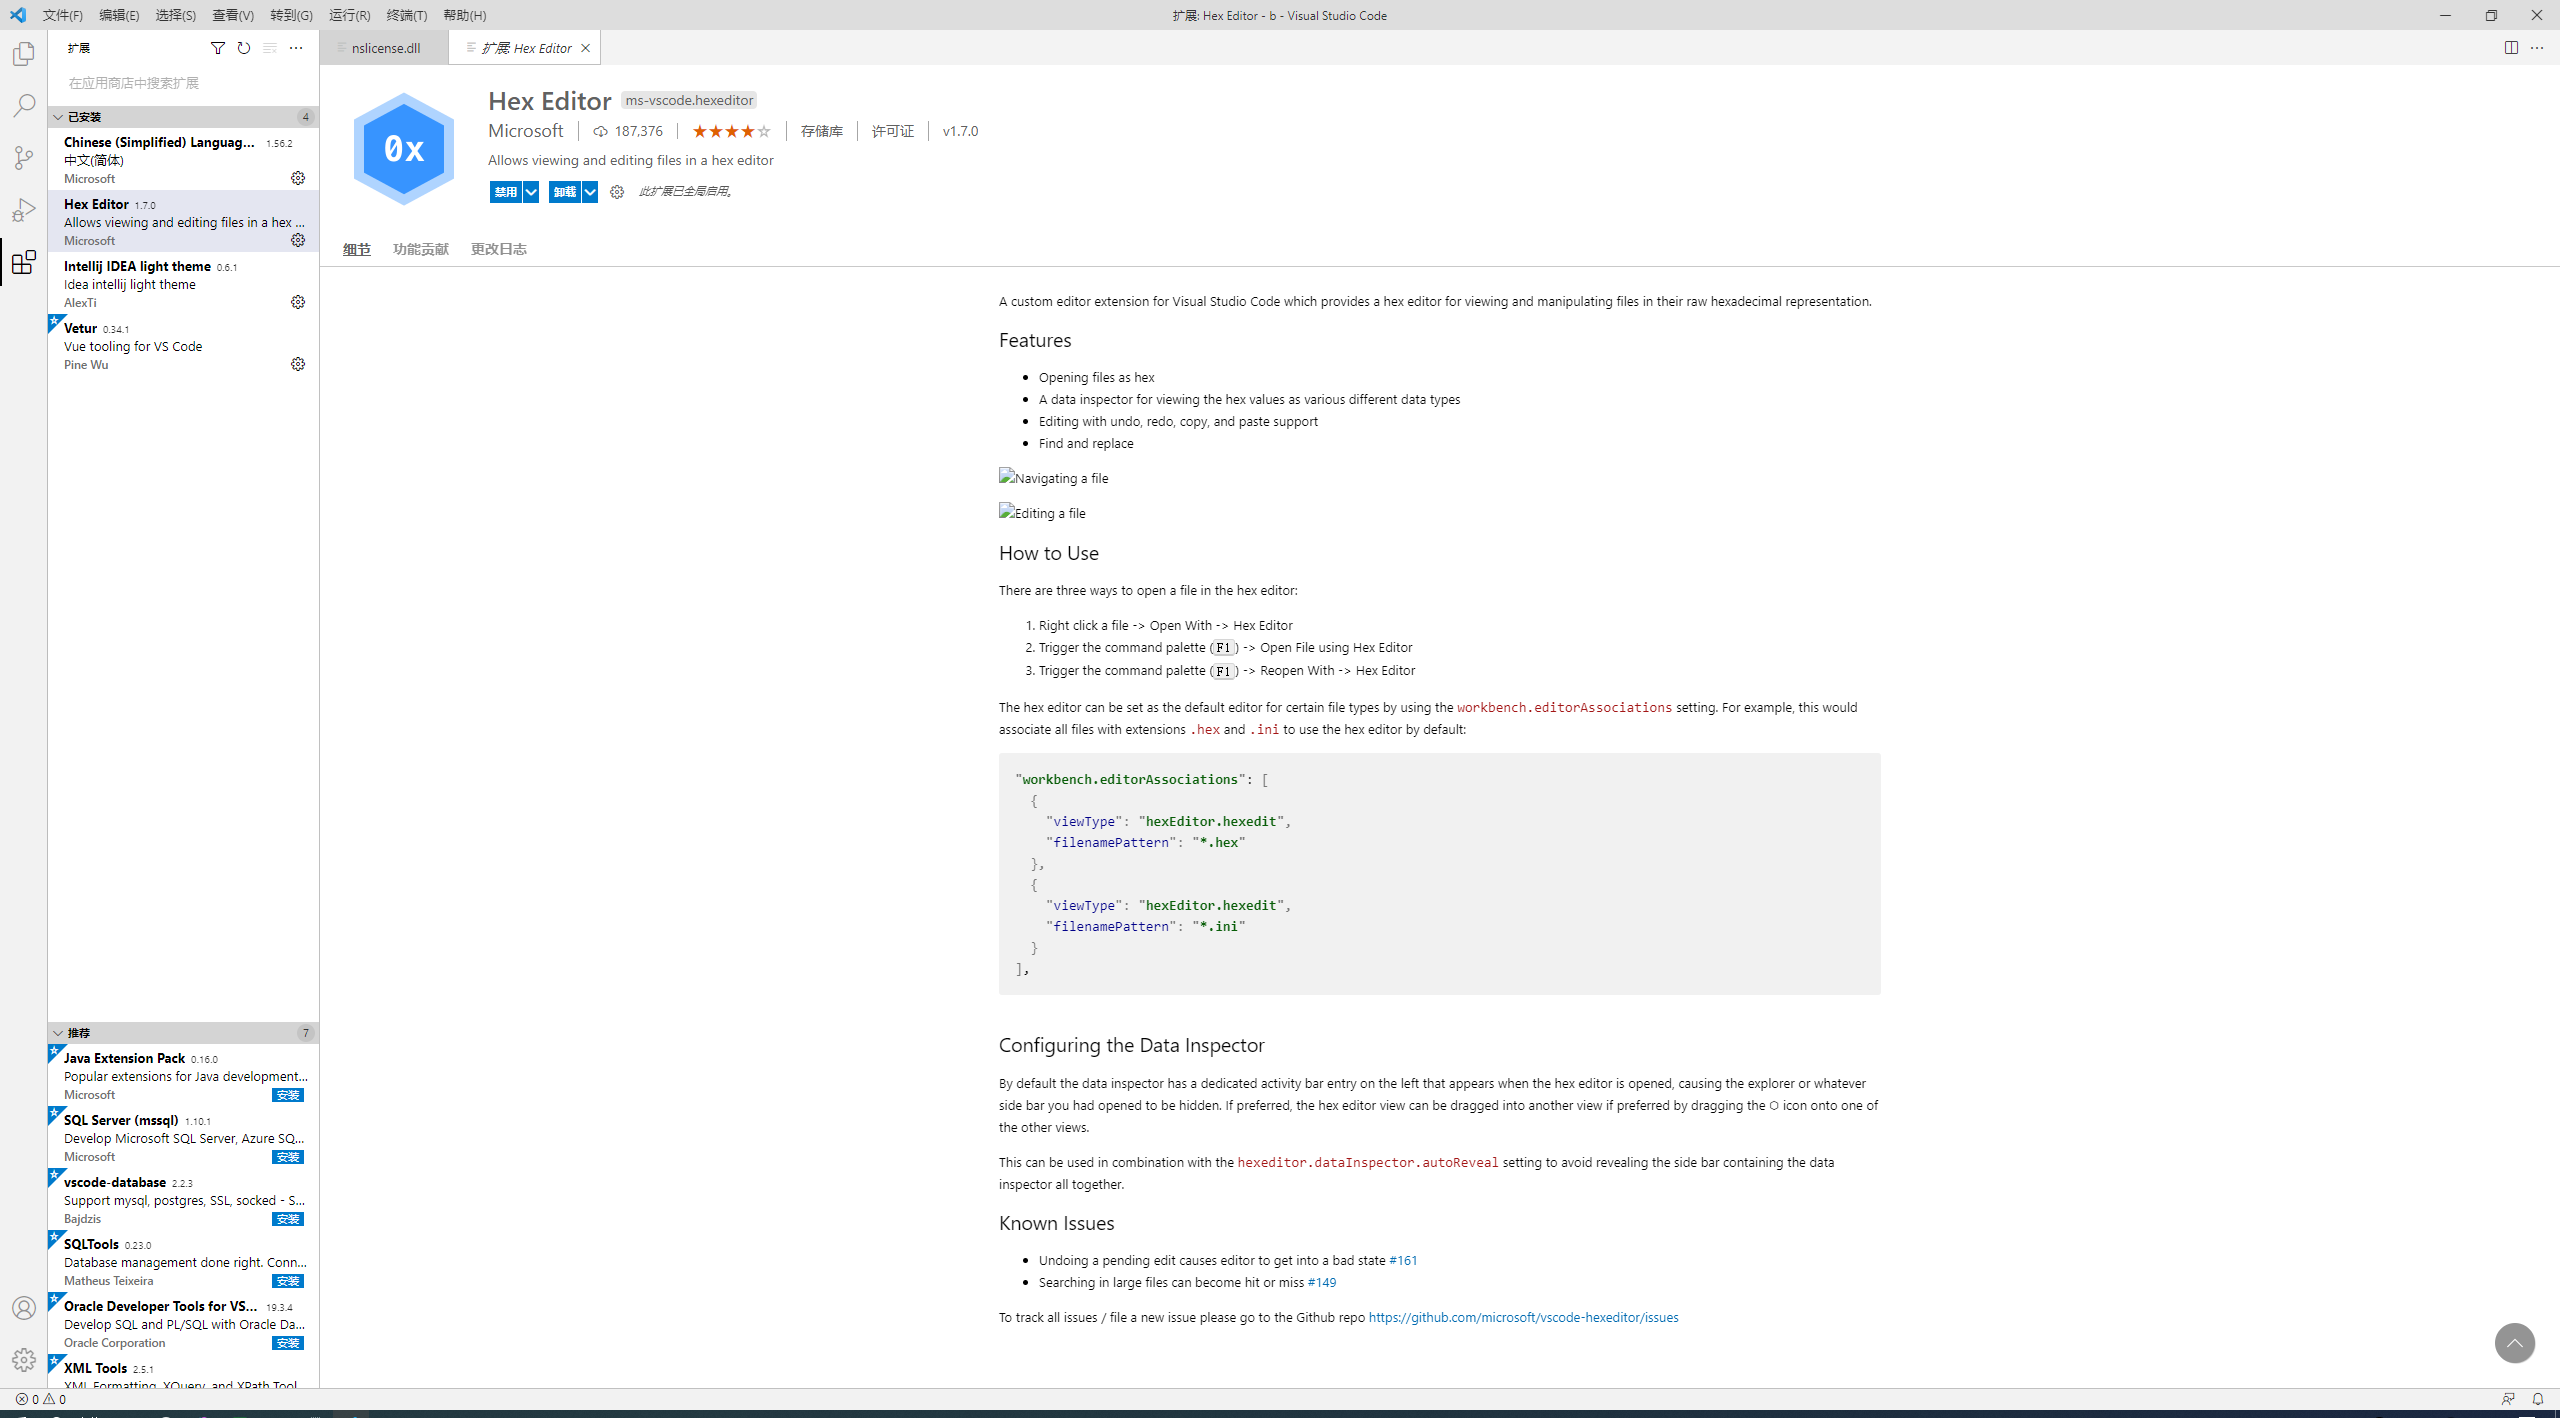Open the feedback icon in status bar

click(2508, 1399)
